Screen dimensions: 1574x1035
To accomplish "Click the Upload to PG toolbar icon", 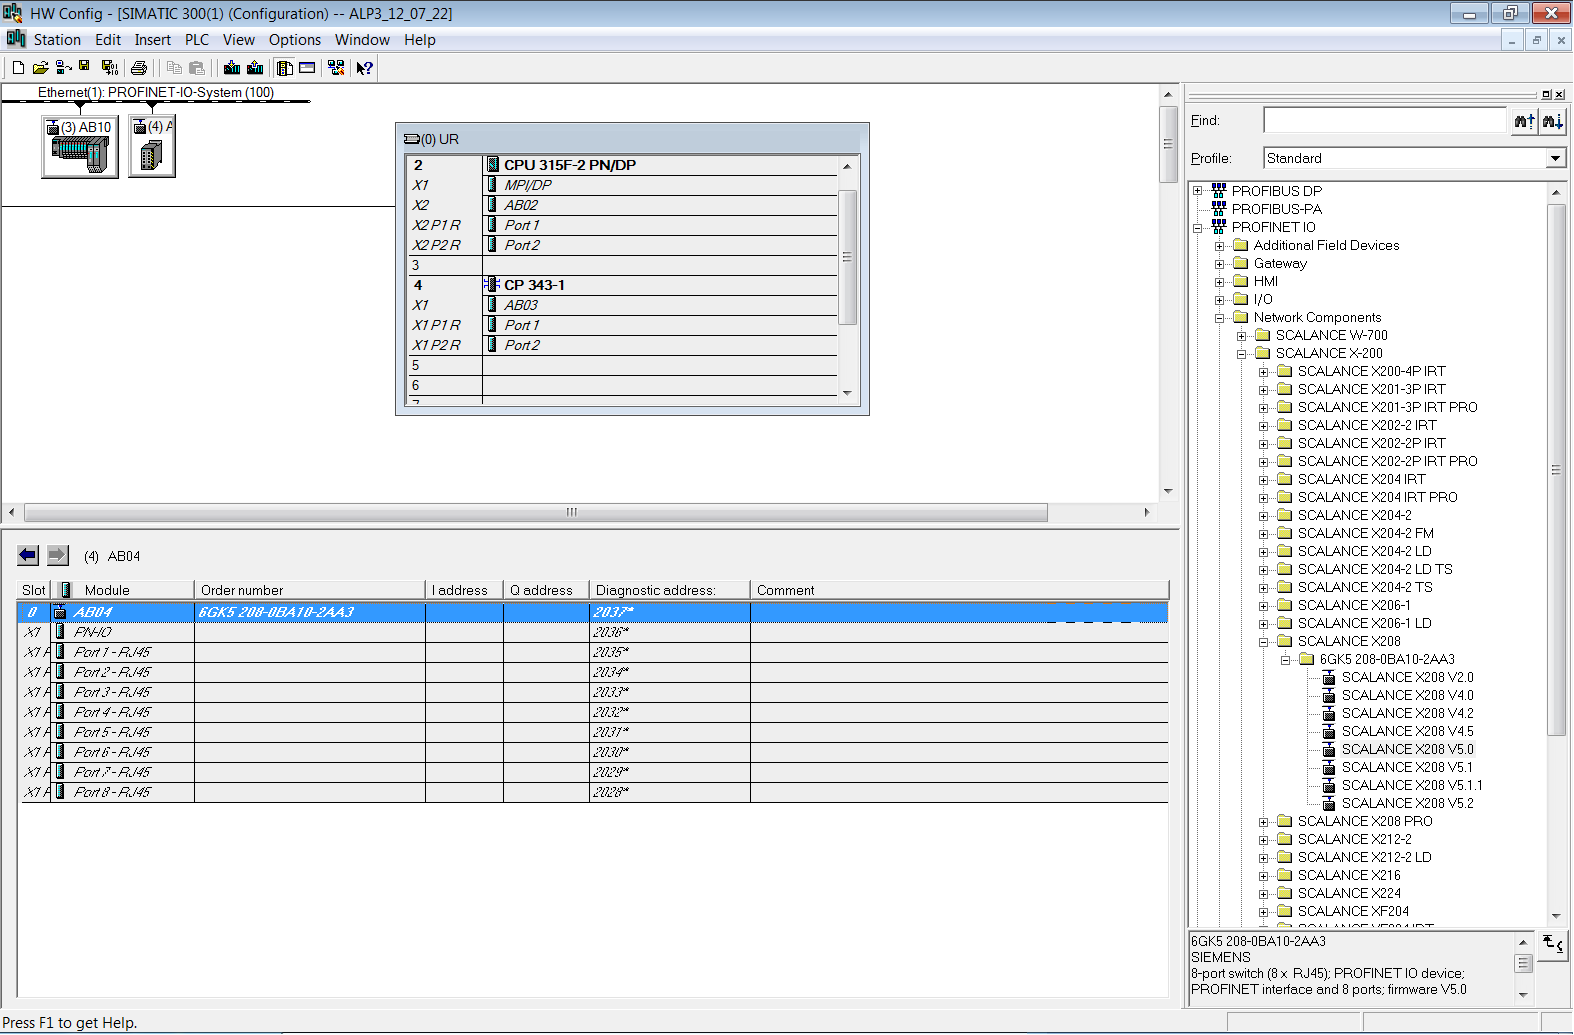I will [x=255, y=68].
